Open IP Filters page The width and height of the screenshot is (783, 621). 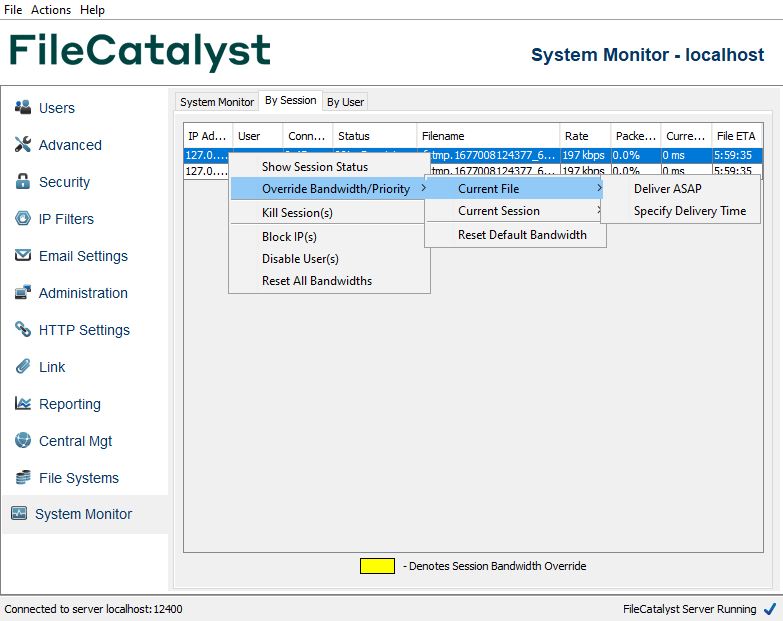pos(66,219)
